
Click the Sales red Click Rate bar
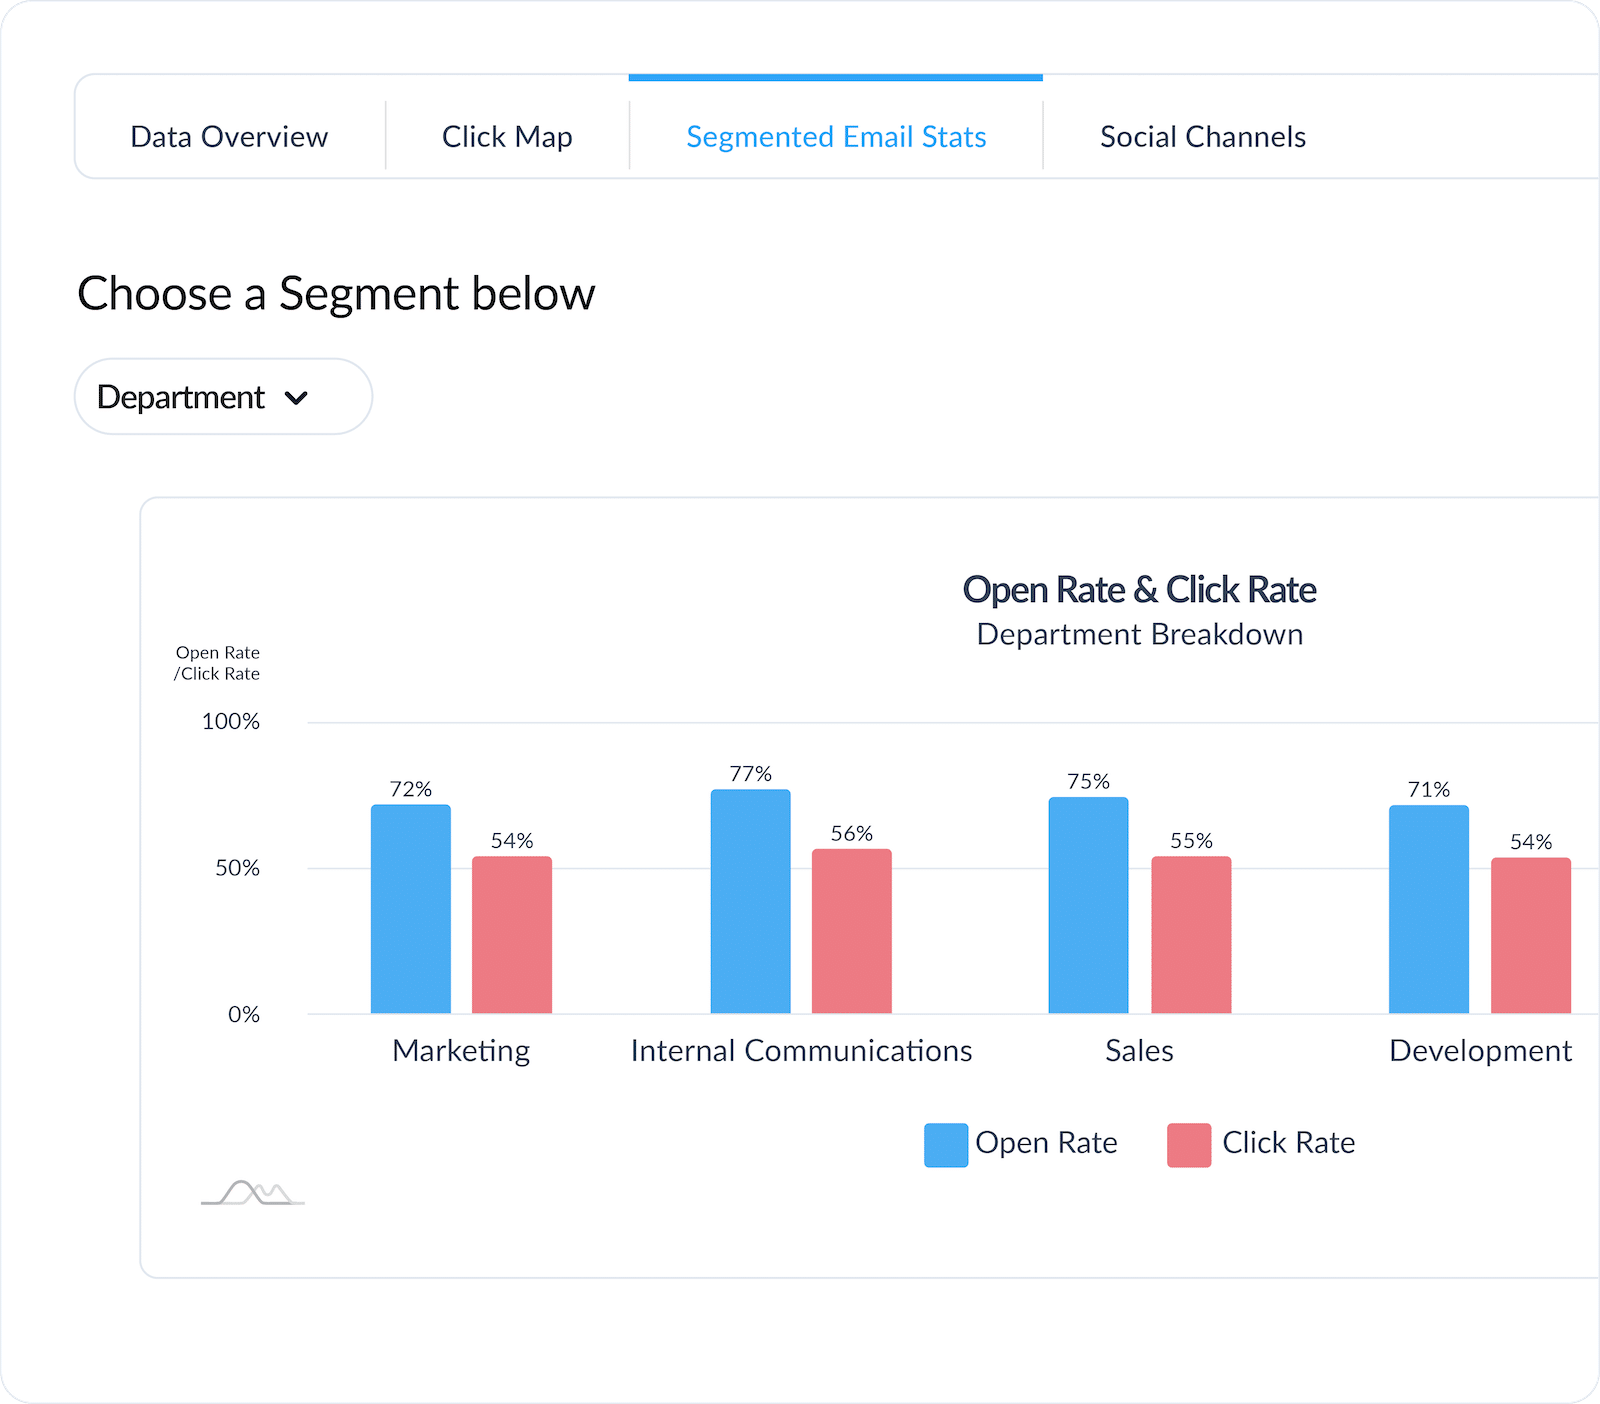(1190, 935)
